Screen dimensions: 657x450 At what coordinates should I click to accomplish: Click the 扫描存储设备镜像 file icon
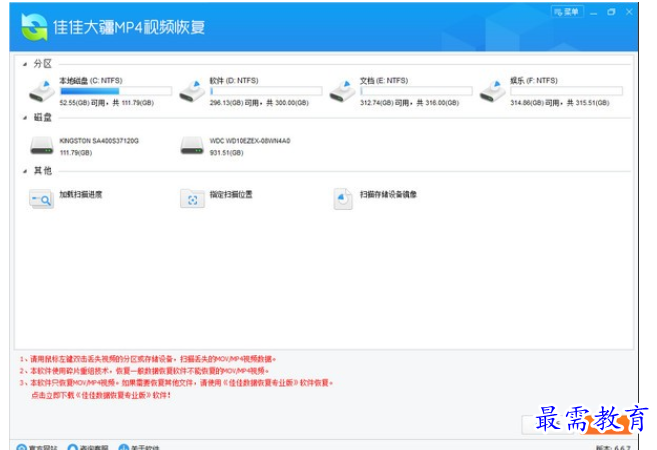click(343, 199)
